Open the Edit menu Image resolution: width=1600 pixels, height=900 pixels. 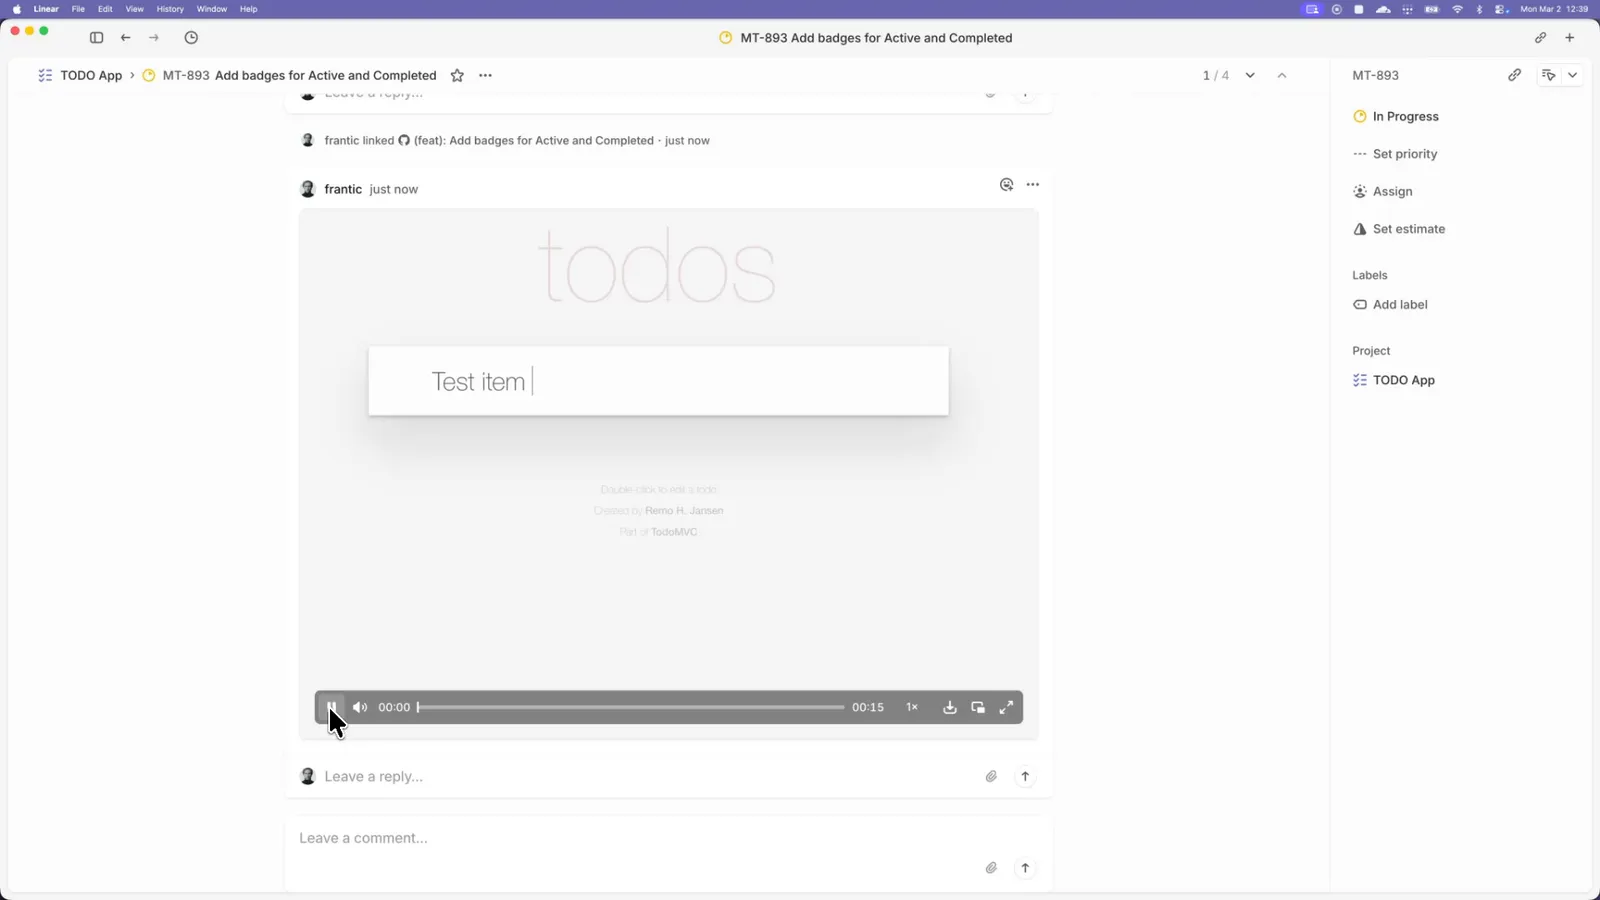click(105, 9)
